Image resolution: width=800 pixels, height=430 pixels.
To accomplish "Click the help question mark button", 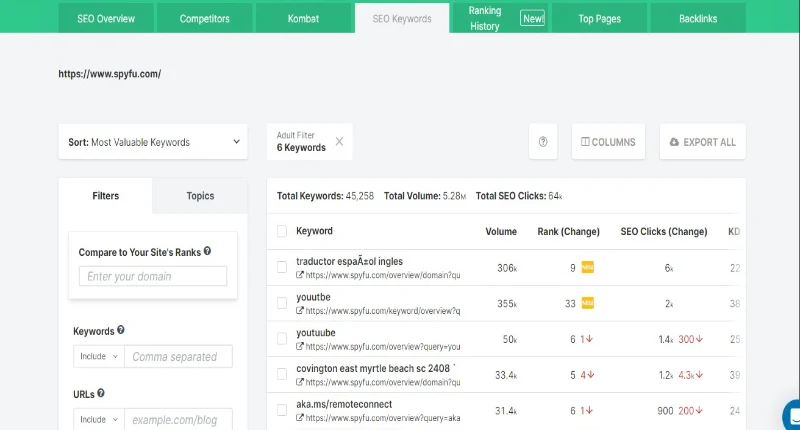I will [543, 142].
